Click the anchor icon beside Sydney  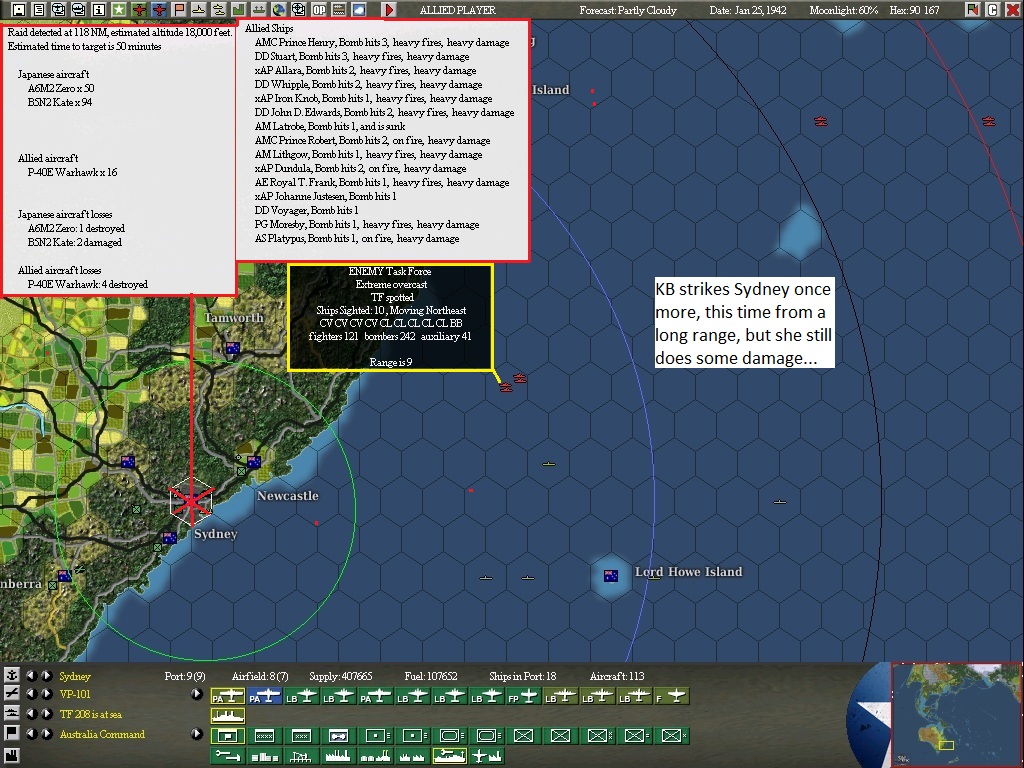pyautogui.click(x=11, y=675)
